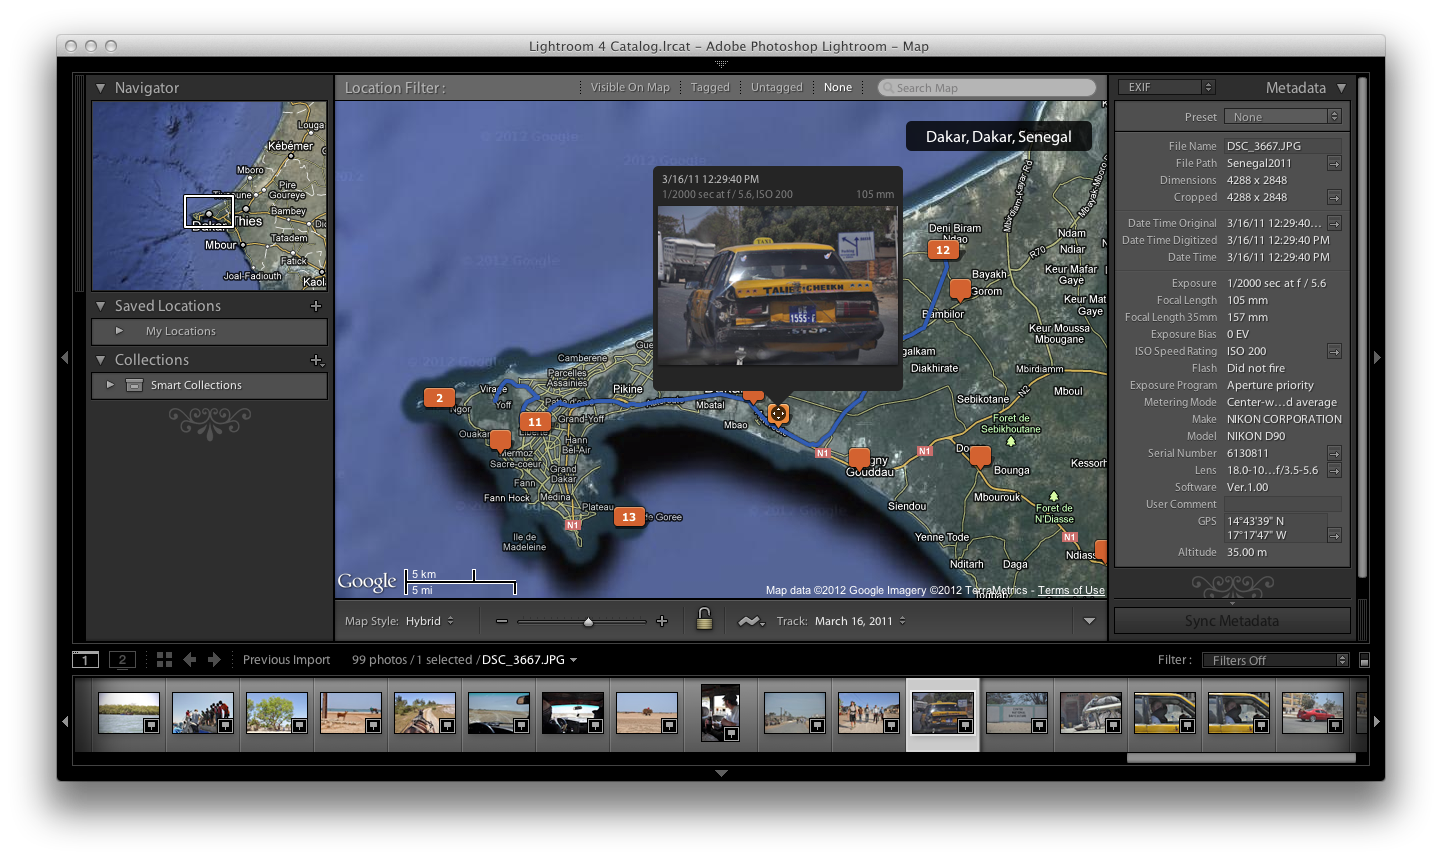The width and height of the screenshot is (1442, 860).
Task: Click the Search Map field
Action: point(987,88)
